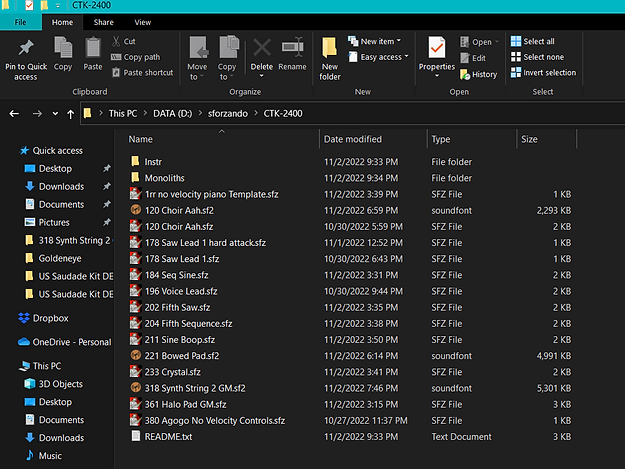Click Copy path in Clipboard group

pyautogui.click(x=136, y=57)
